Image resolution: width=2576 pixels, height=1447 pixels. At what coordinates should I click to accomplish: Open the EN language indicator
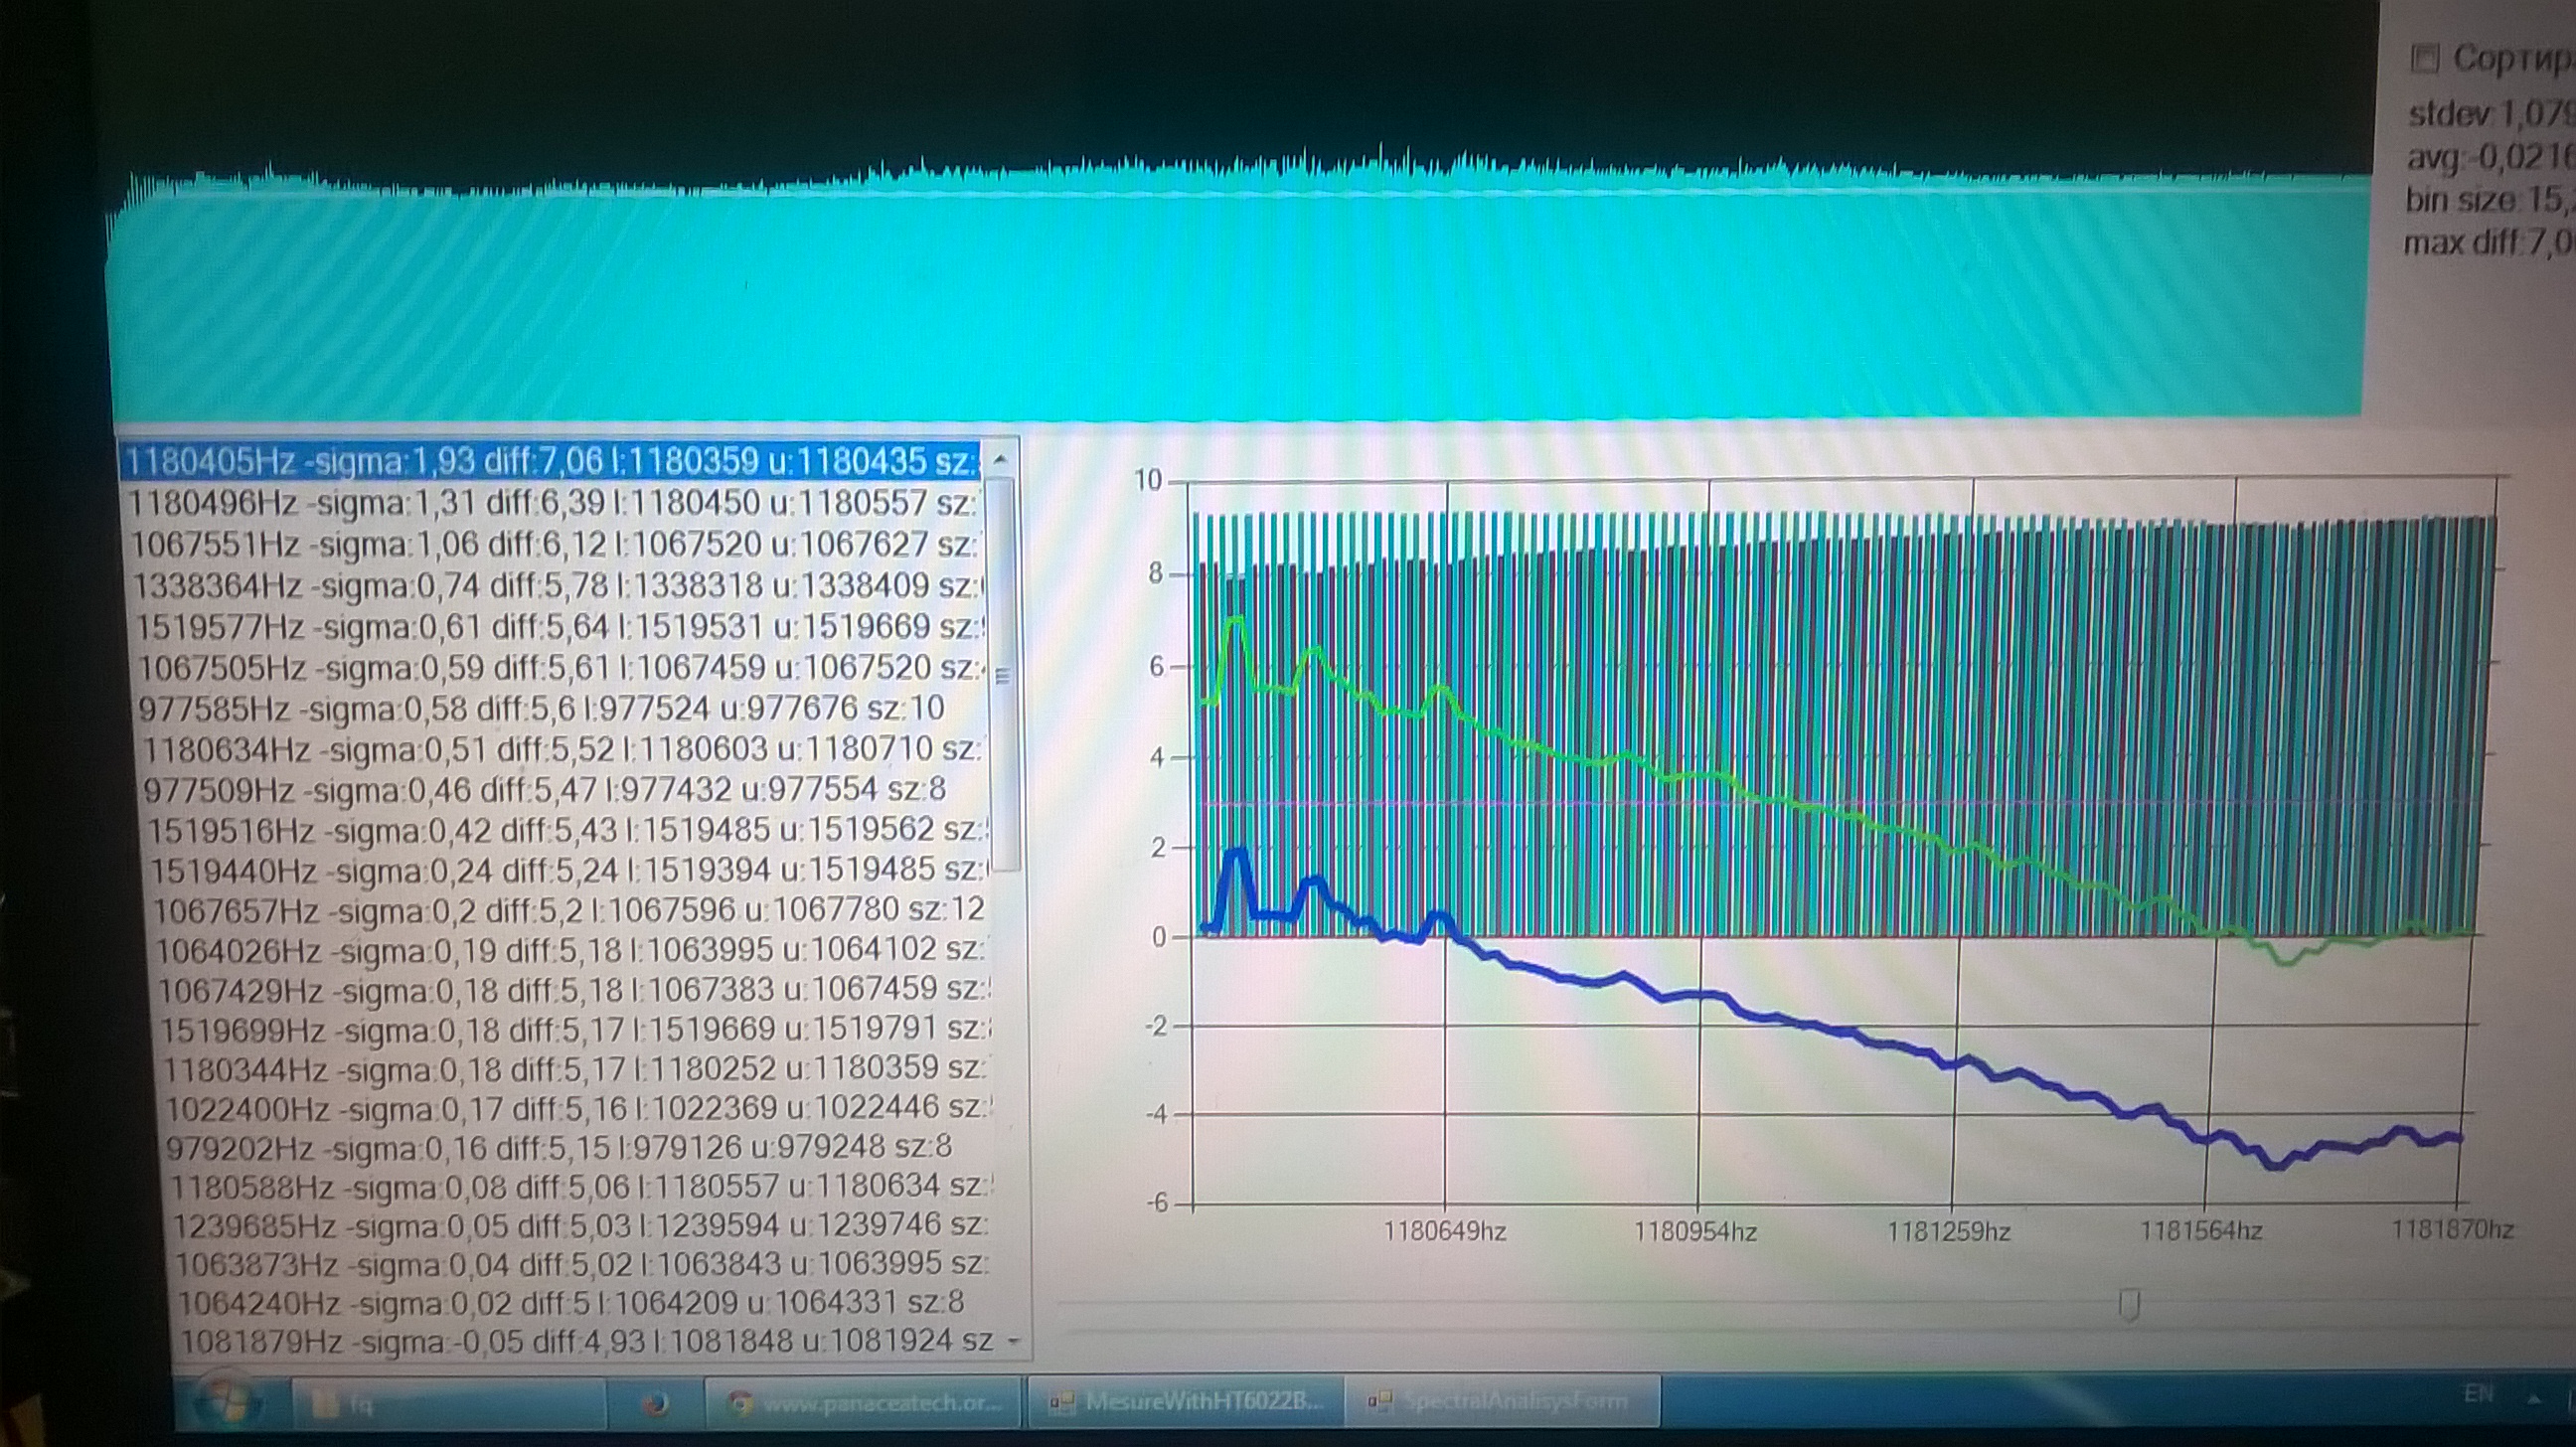(2478, 1394)
